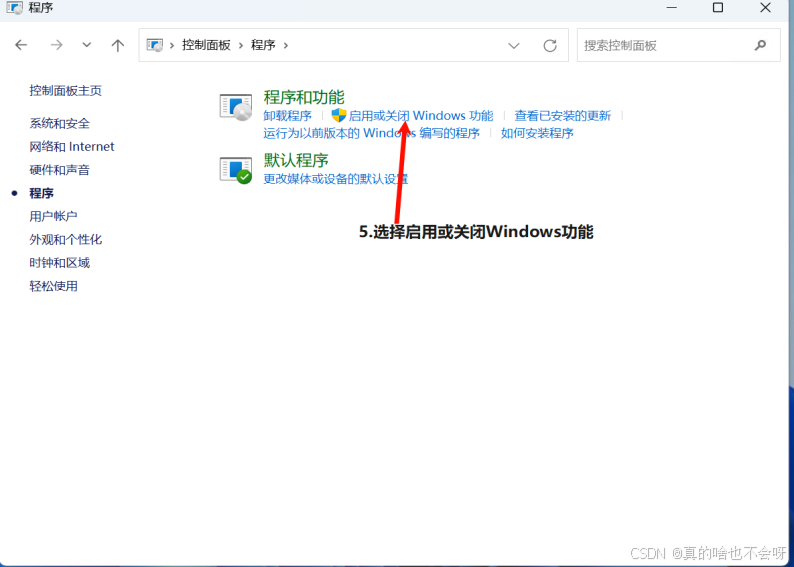Image resolution: width=794 pixels, height=567 pixels.
Task: Open 启用或关闭 Windows 功能
Action: [421, 116]
